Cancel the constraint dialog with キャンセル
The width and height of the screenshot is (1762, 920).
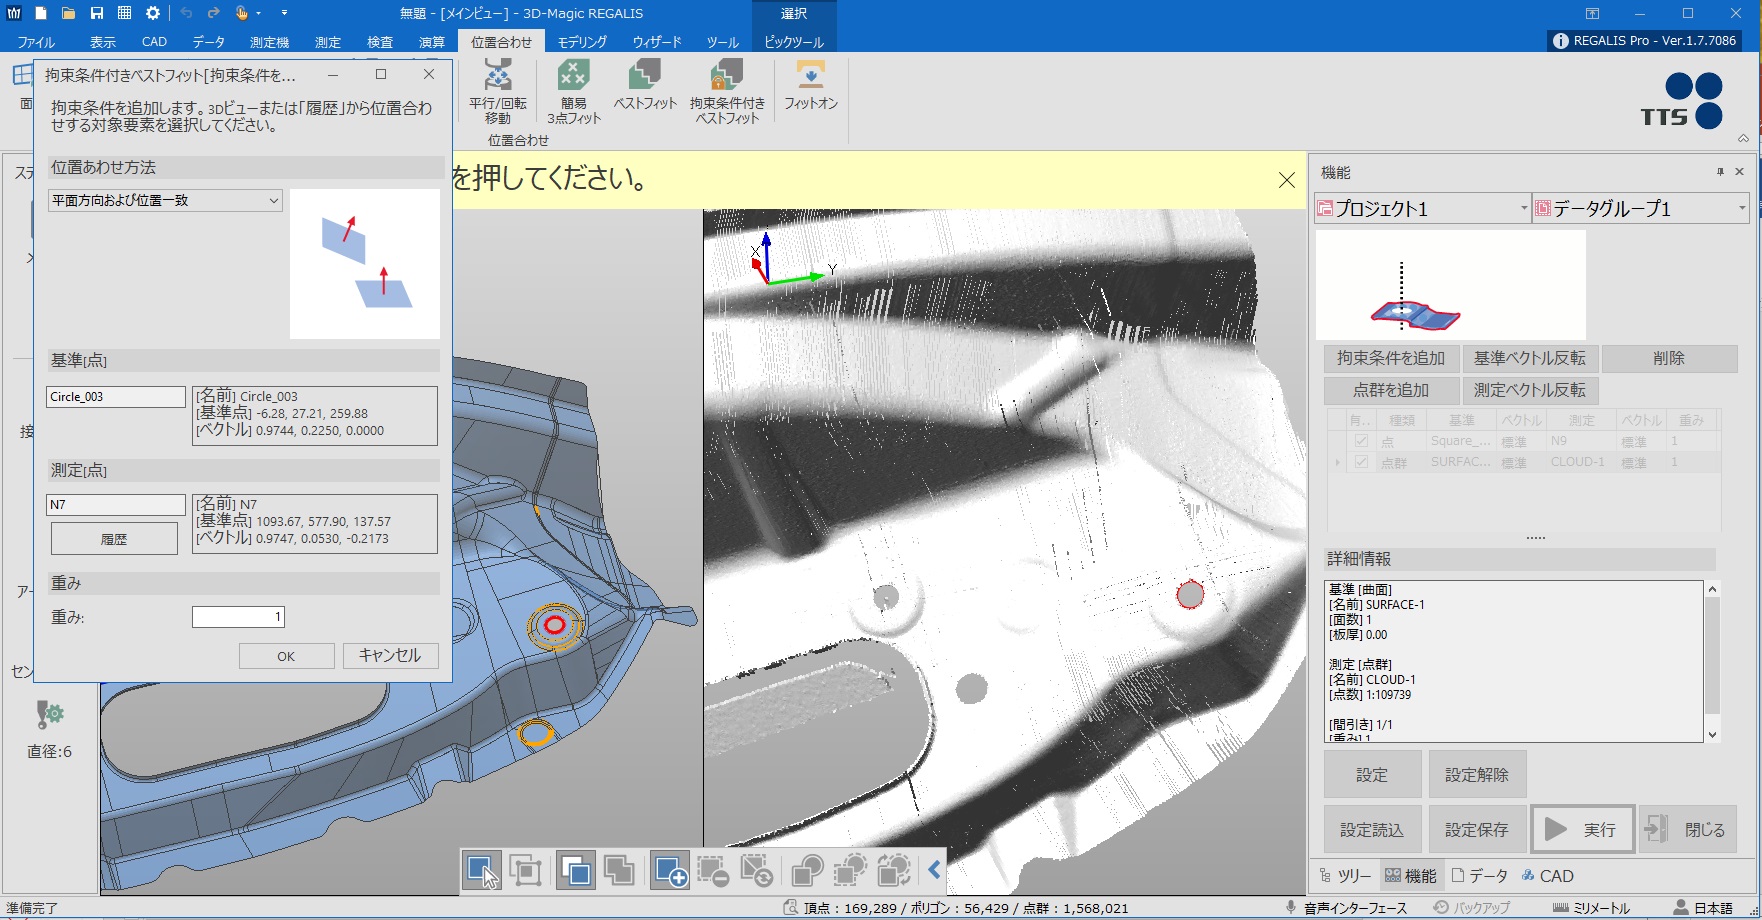(x=390, y=656)
